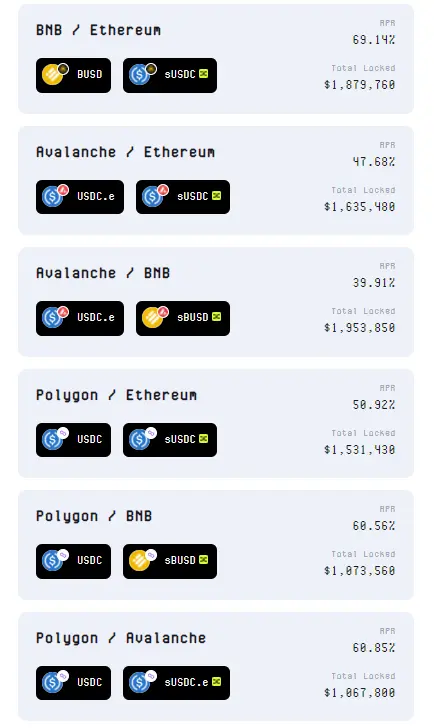This screenshot has width=434, height=728.
Task: Open the BNB / Ethereum pool title
Action: pos(98,30)
